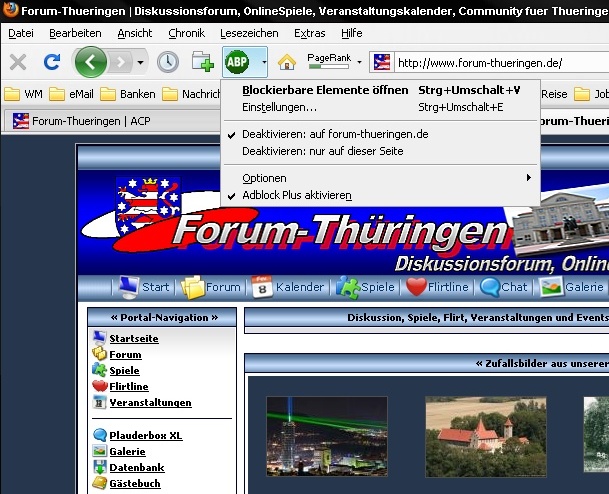609x494 pixels.
Task: Click the URL address field
Action: coord(502,63)
